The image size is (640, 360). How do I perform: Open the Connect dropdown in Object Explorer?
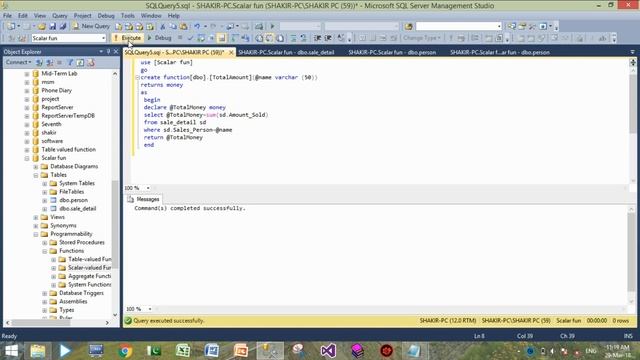point(18,62)
